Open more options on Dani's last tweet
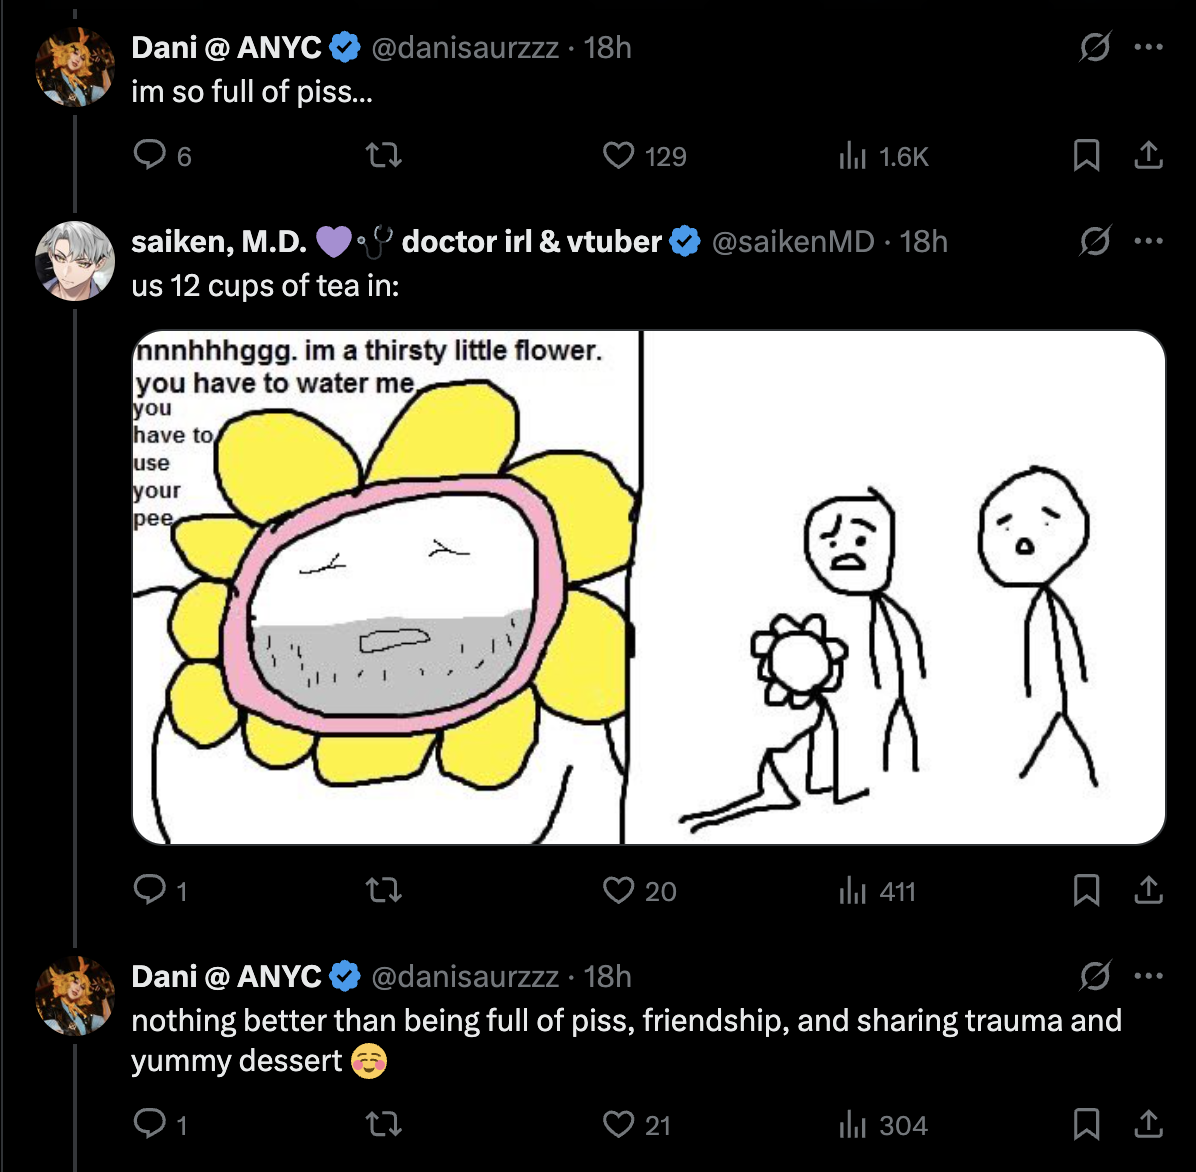The image size is (1196, 1172). tap(1149, 976)
